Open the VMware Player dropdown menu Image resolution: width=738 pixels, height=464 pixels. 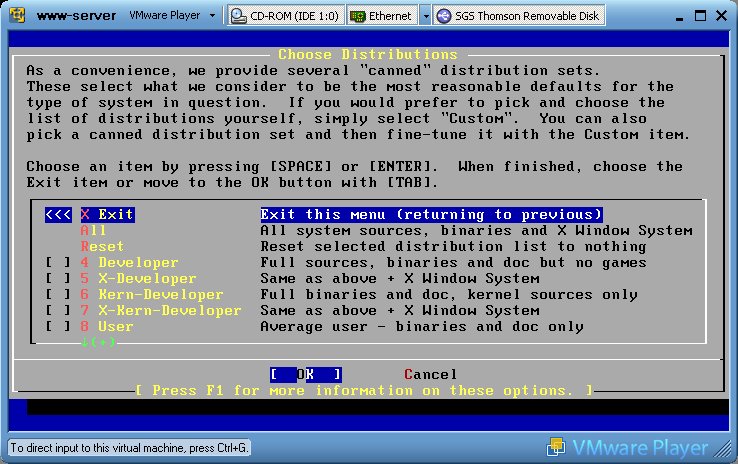(x=172, y=16)
